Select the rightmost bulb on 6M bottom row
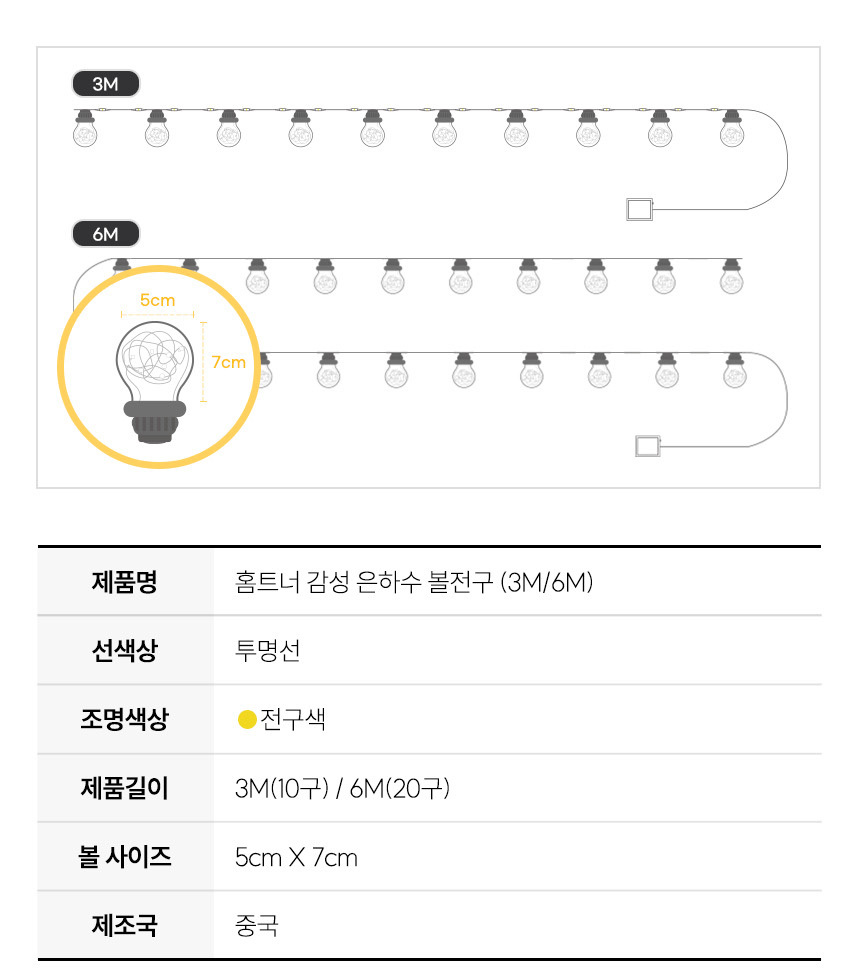Viewport: 860px width, 969px height. [735, 370]
